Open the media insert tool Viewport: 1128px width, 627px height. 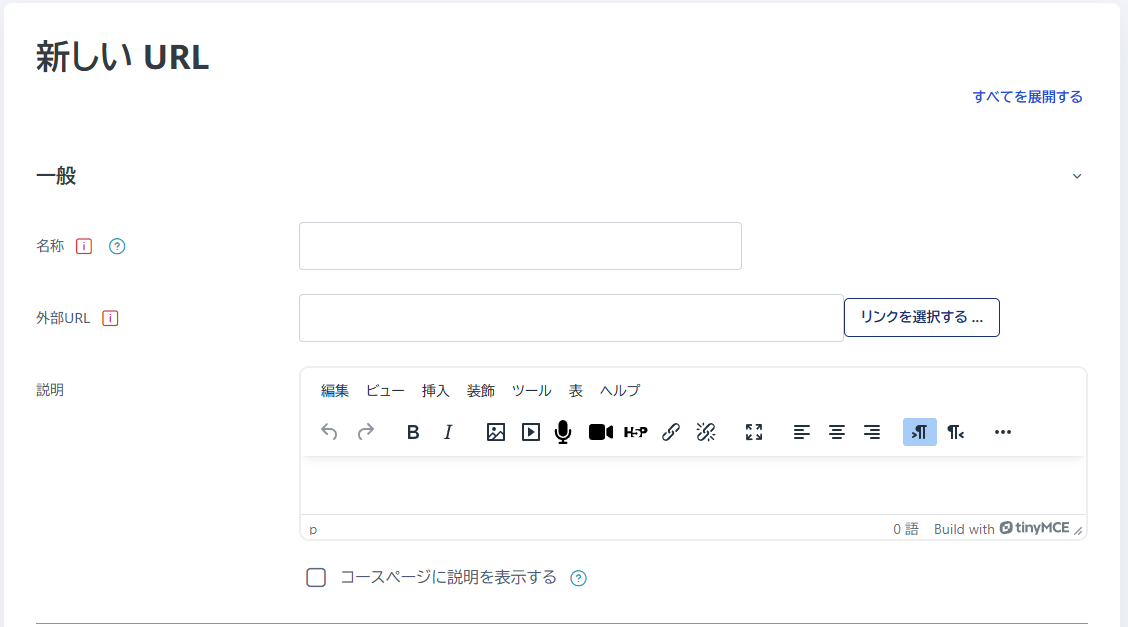tap(530, 432)
